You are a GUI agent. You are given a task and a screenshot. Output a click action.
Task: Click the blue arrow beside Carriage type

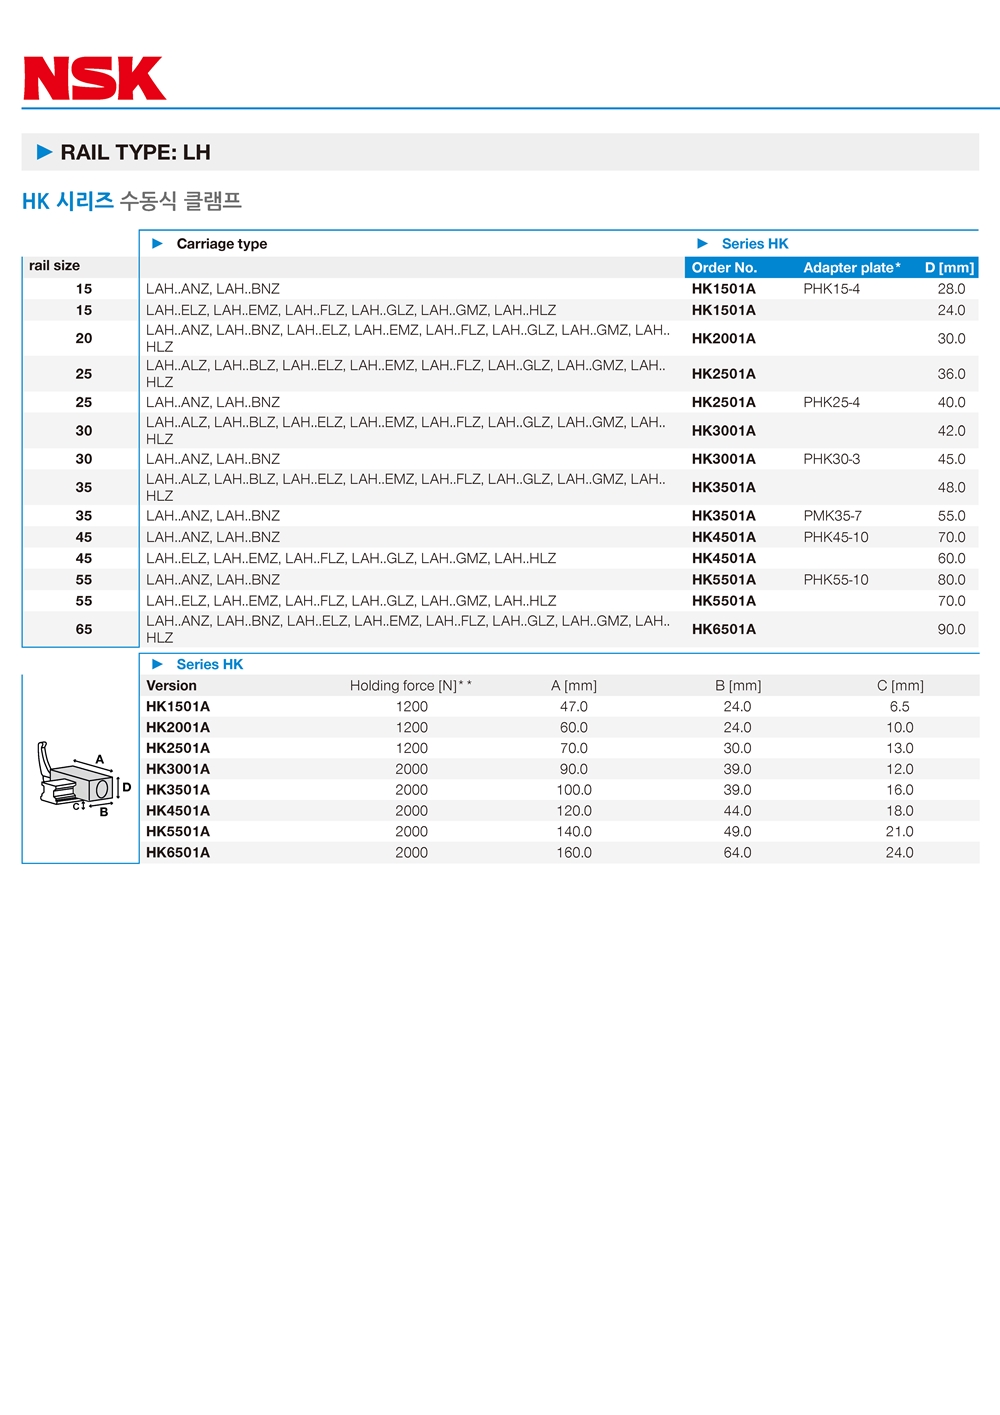point(157,243)
